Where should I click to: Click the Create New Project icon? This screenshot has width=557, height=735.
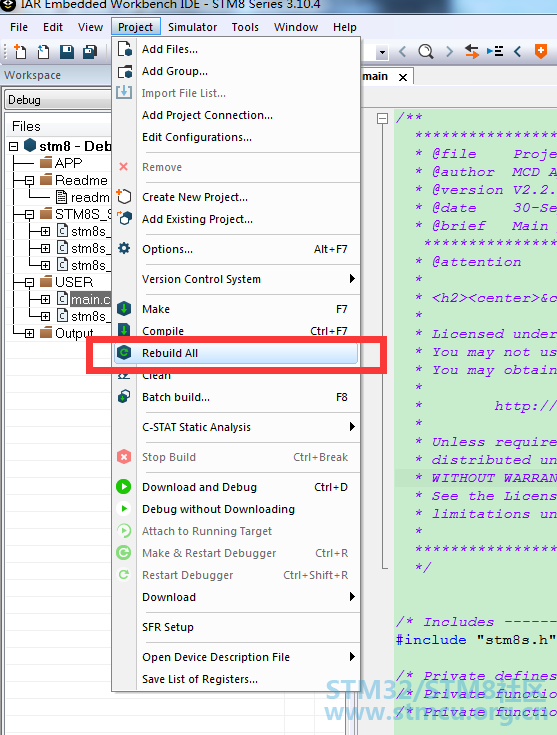pos(124,196)
